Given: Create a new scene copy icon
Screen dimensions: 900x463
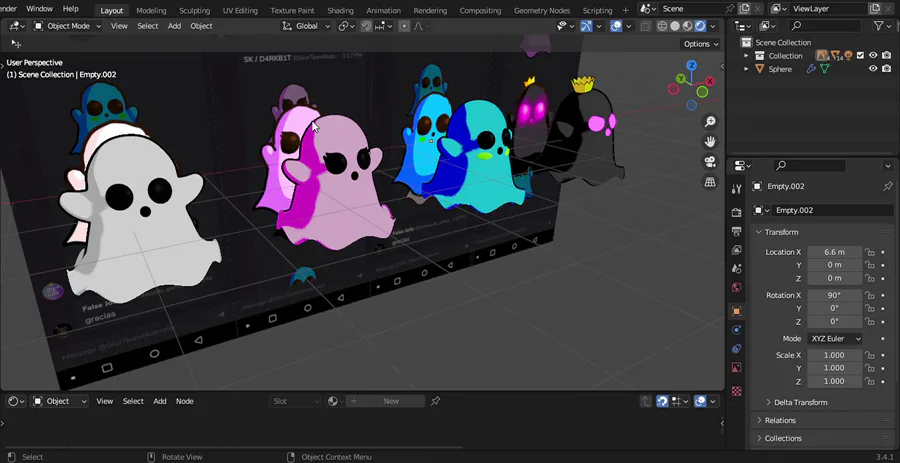Looking at the screenshot, I should [x=744, y=9].
